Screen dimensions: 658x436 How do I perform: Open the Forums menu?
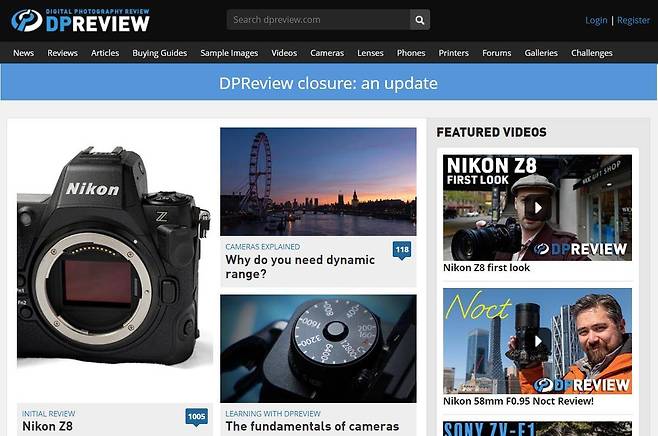496,53
